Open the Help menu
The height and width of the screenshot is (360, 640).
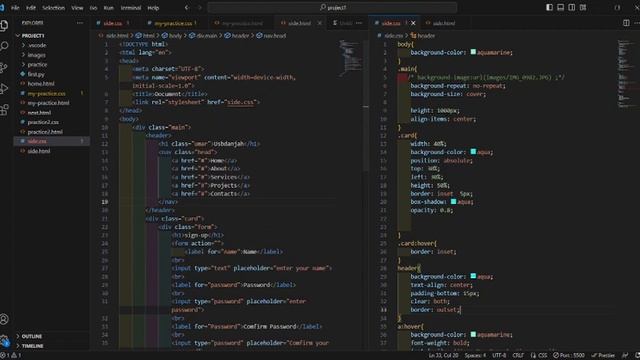click(x=153, y=8)
